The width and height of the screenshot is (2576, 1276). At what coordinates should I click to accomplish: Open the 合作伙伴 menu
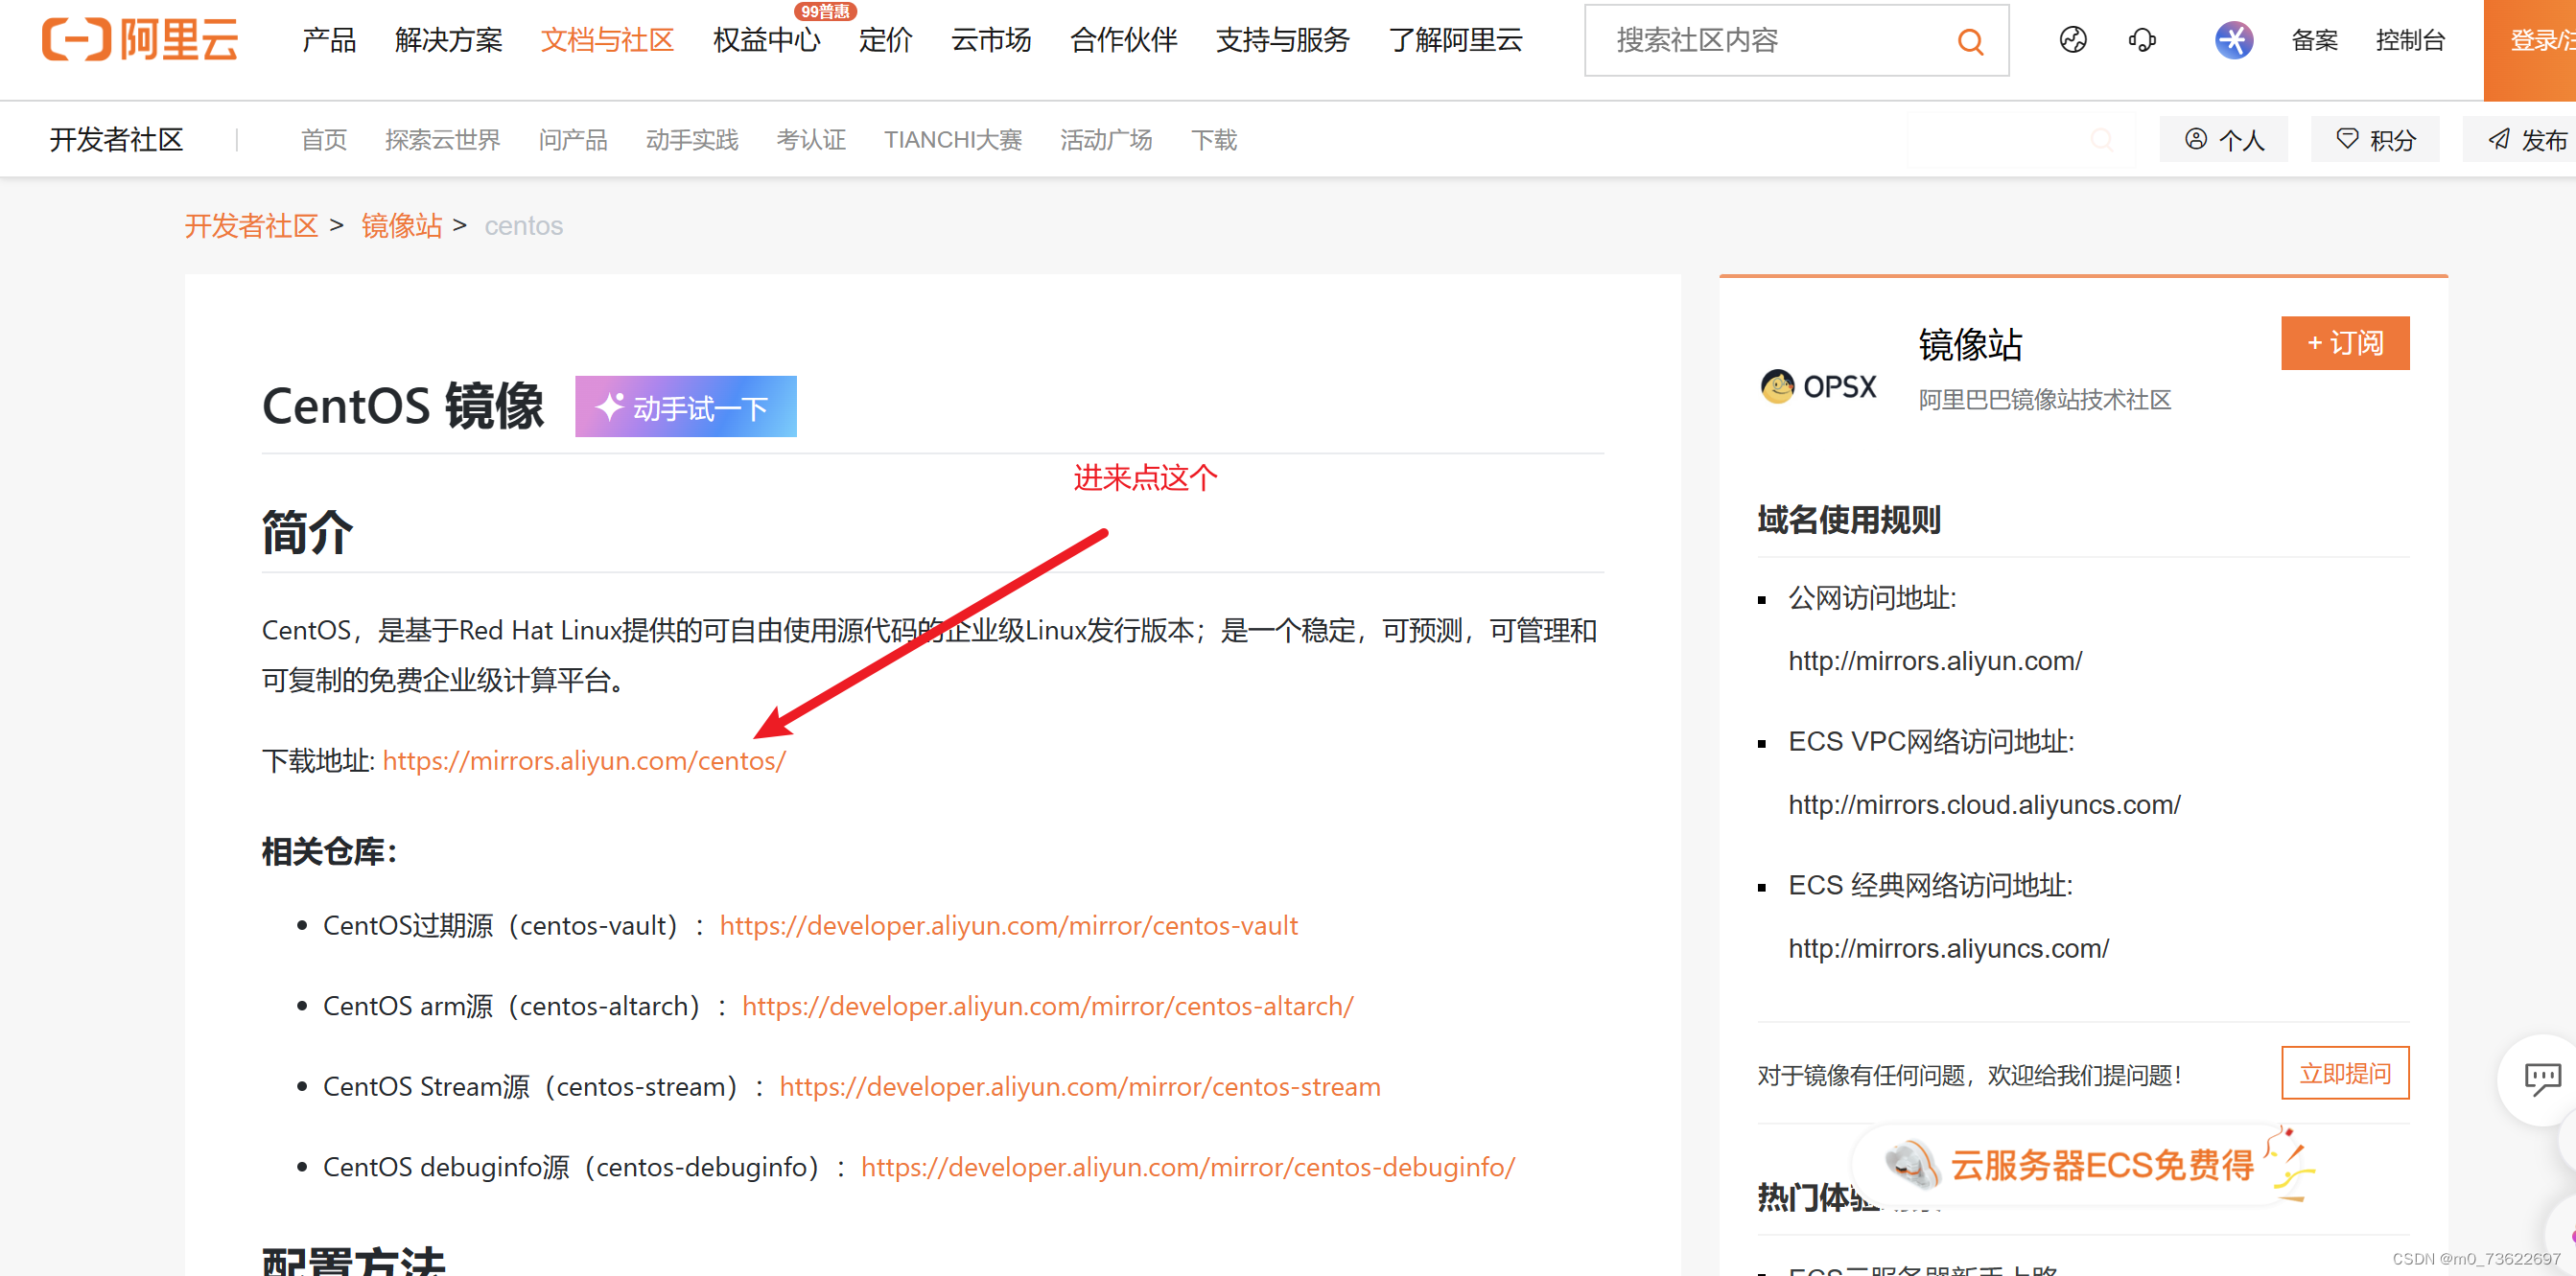click(x=1123, y=40)
